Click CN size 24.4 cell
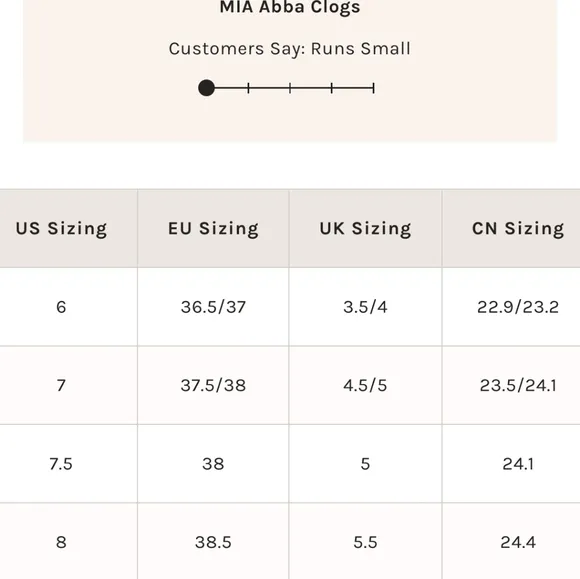Viewport: 580px width, 579px height. coord(518,542)
